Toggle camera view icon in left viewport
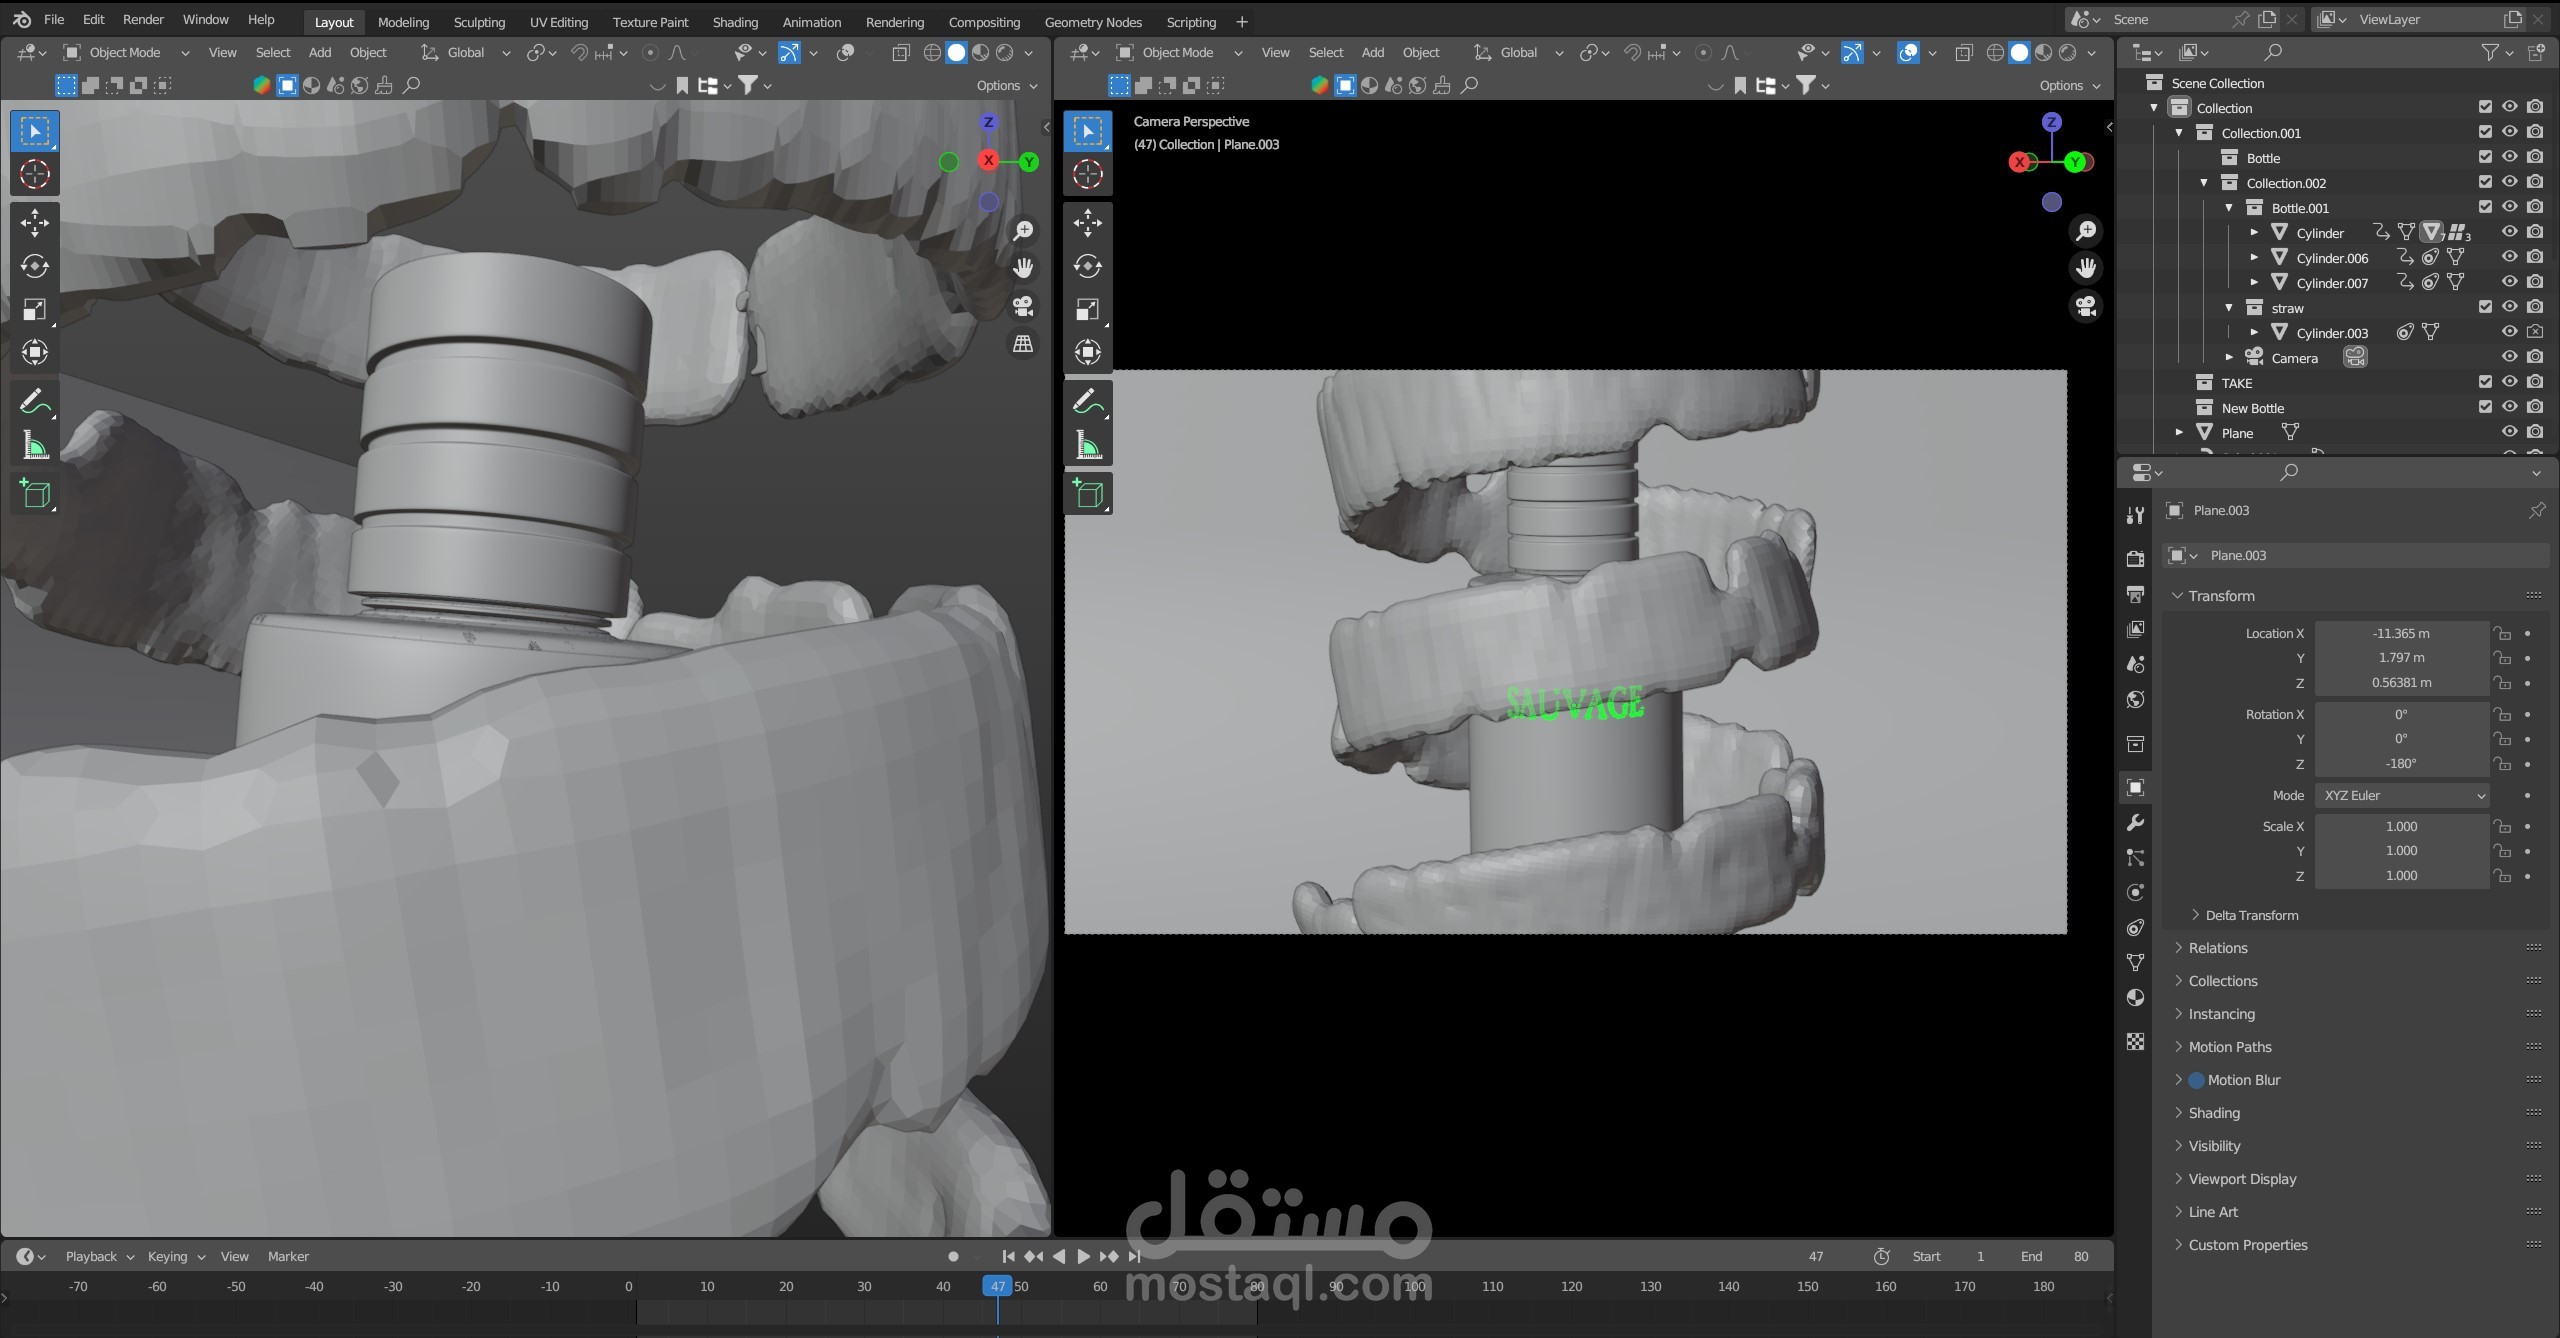 [1023, 306]
